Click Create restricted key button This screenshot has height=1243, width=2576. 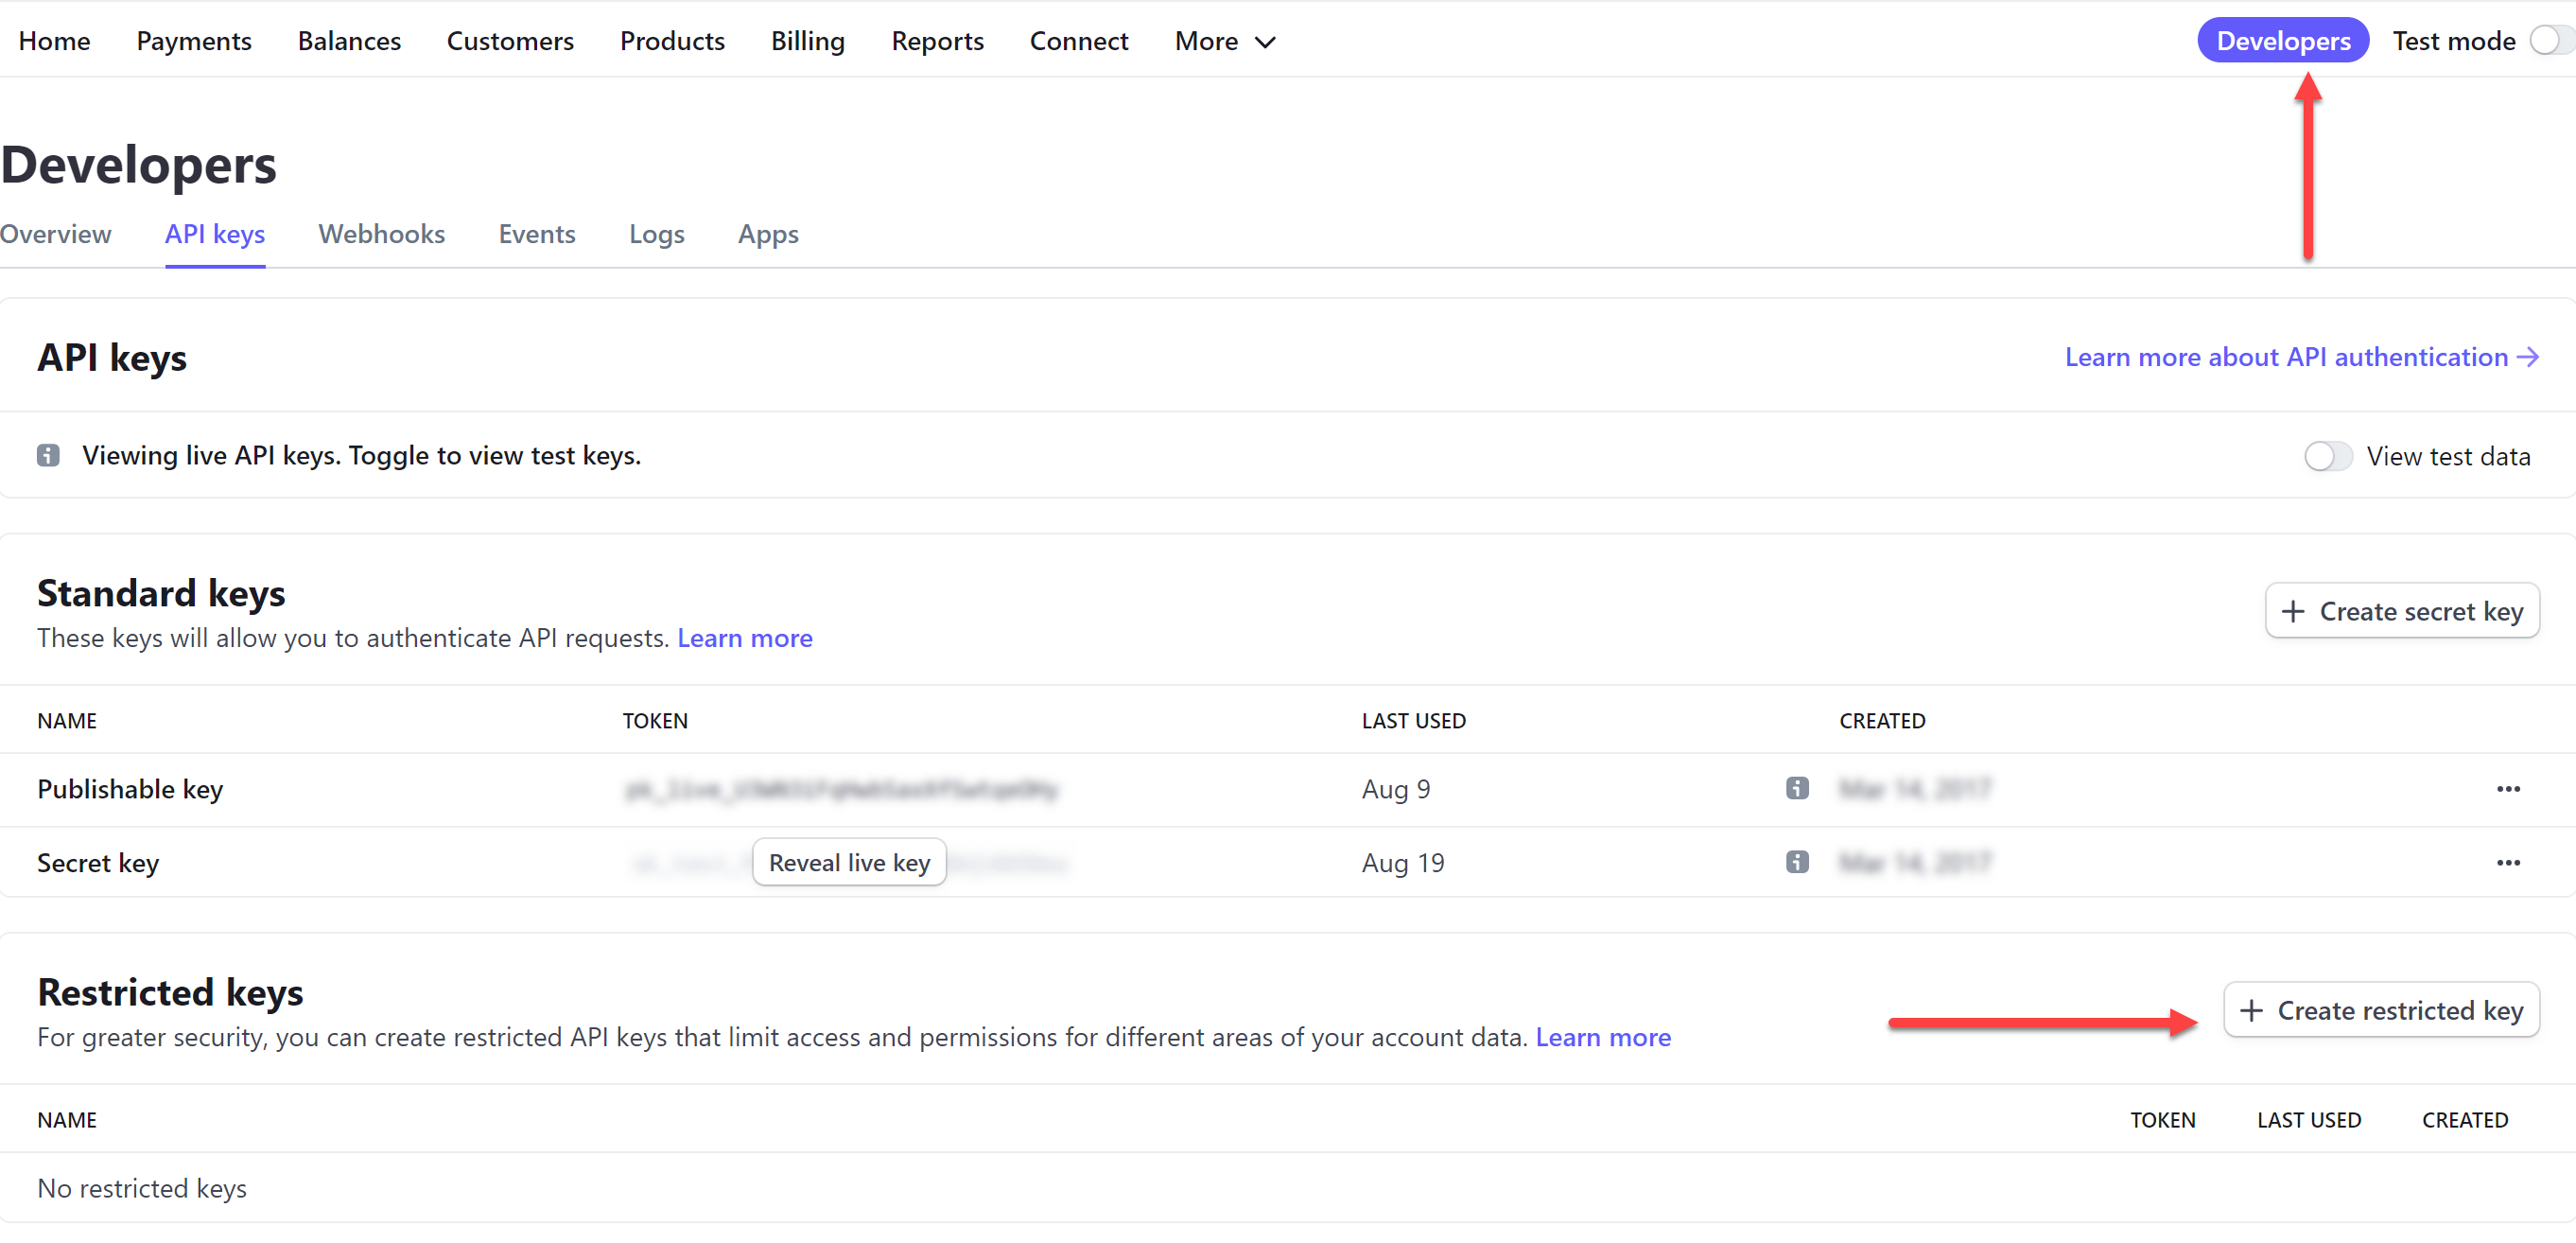[x=2381, y=1010]
